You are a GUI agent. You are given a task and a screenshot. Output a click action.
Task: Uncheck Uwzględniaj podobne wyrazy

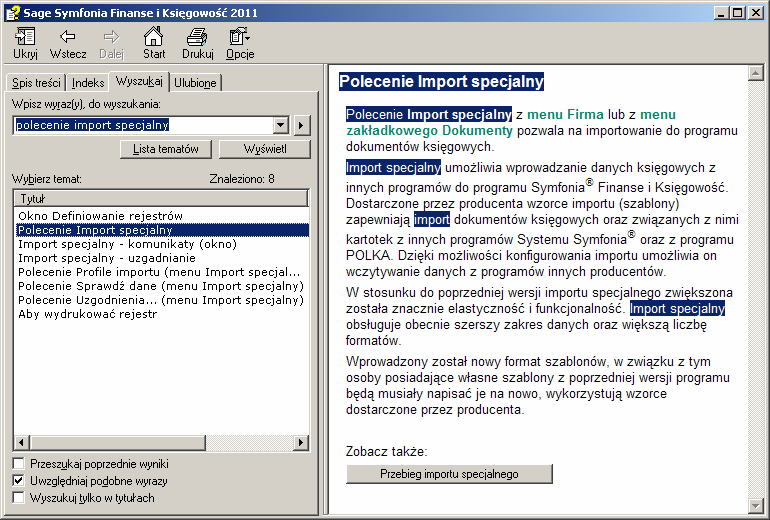(x=19, y=480)
